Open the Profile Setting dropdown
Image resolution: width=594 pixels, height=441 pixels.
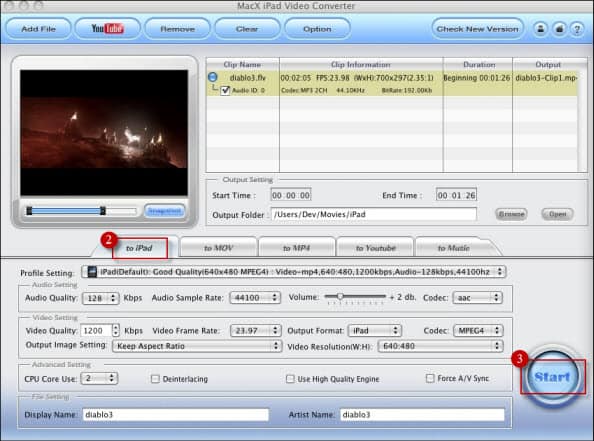tap(294, 272)
